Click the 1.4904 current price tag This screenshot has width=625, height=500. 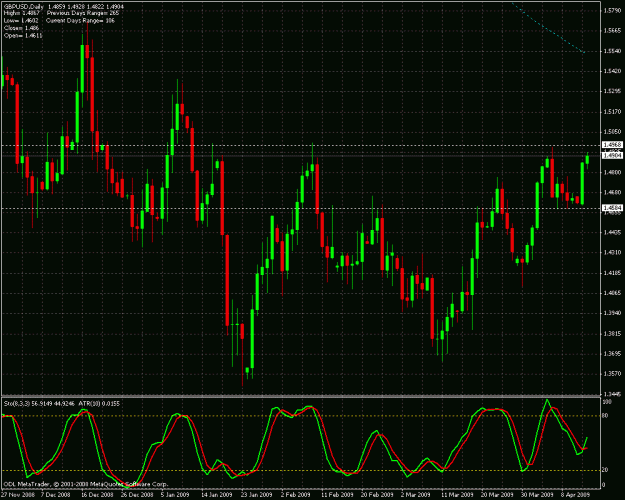[612, 156]
